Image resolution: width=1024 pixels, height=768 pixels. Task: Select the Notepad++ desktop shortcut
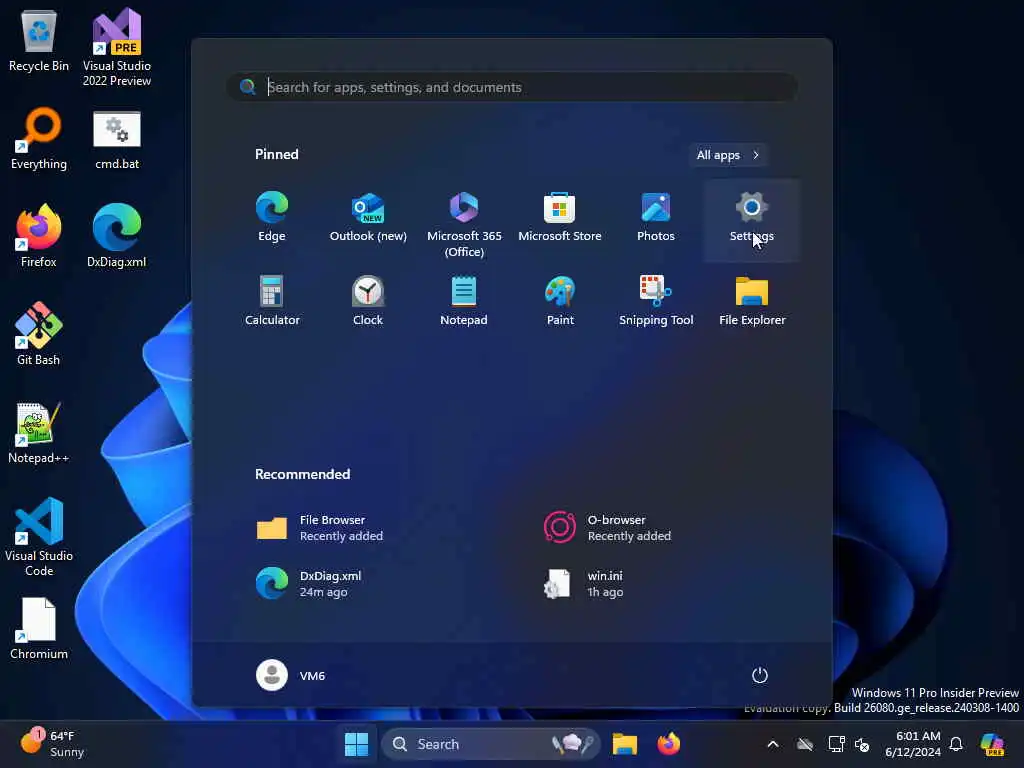pyautogui.click(x=39, y=432)
